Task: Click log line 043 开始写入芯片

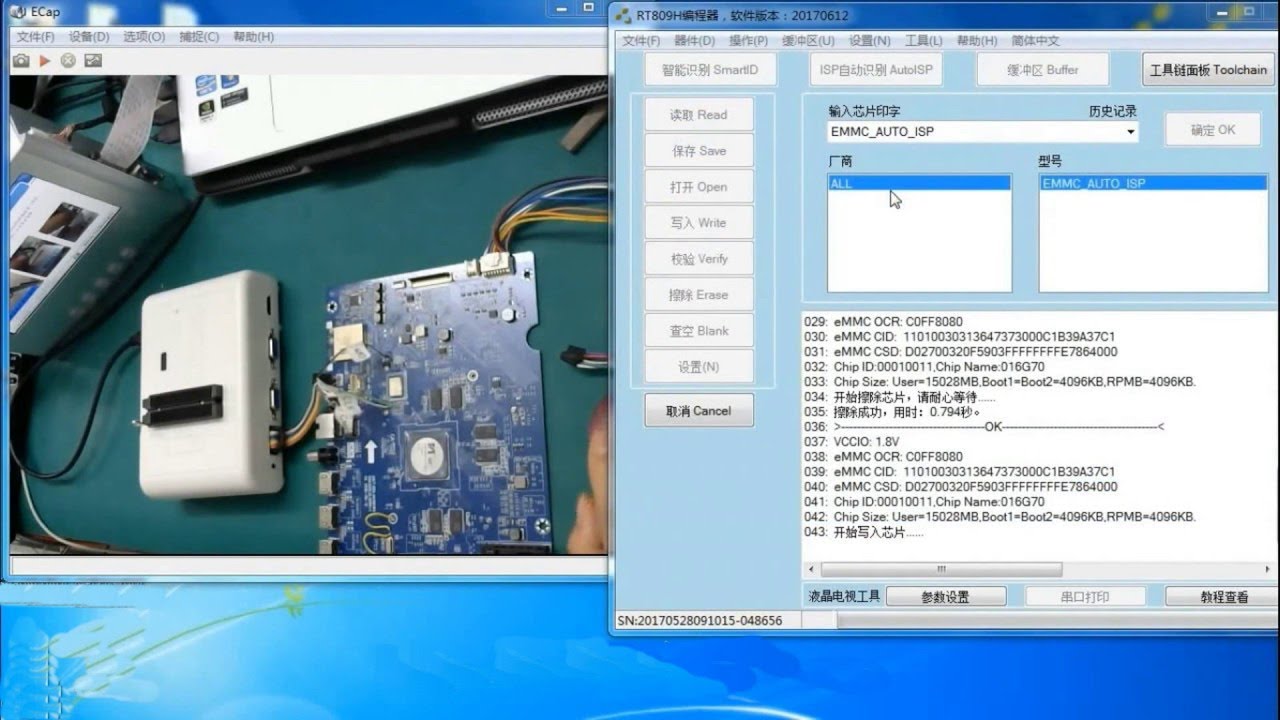Action: tap(864, 533)
